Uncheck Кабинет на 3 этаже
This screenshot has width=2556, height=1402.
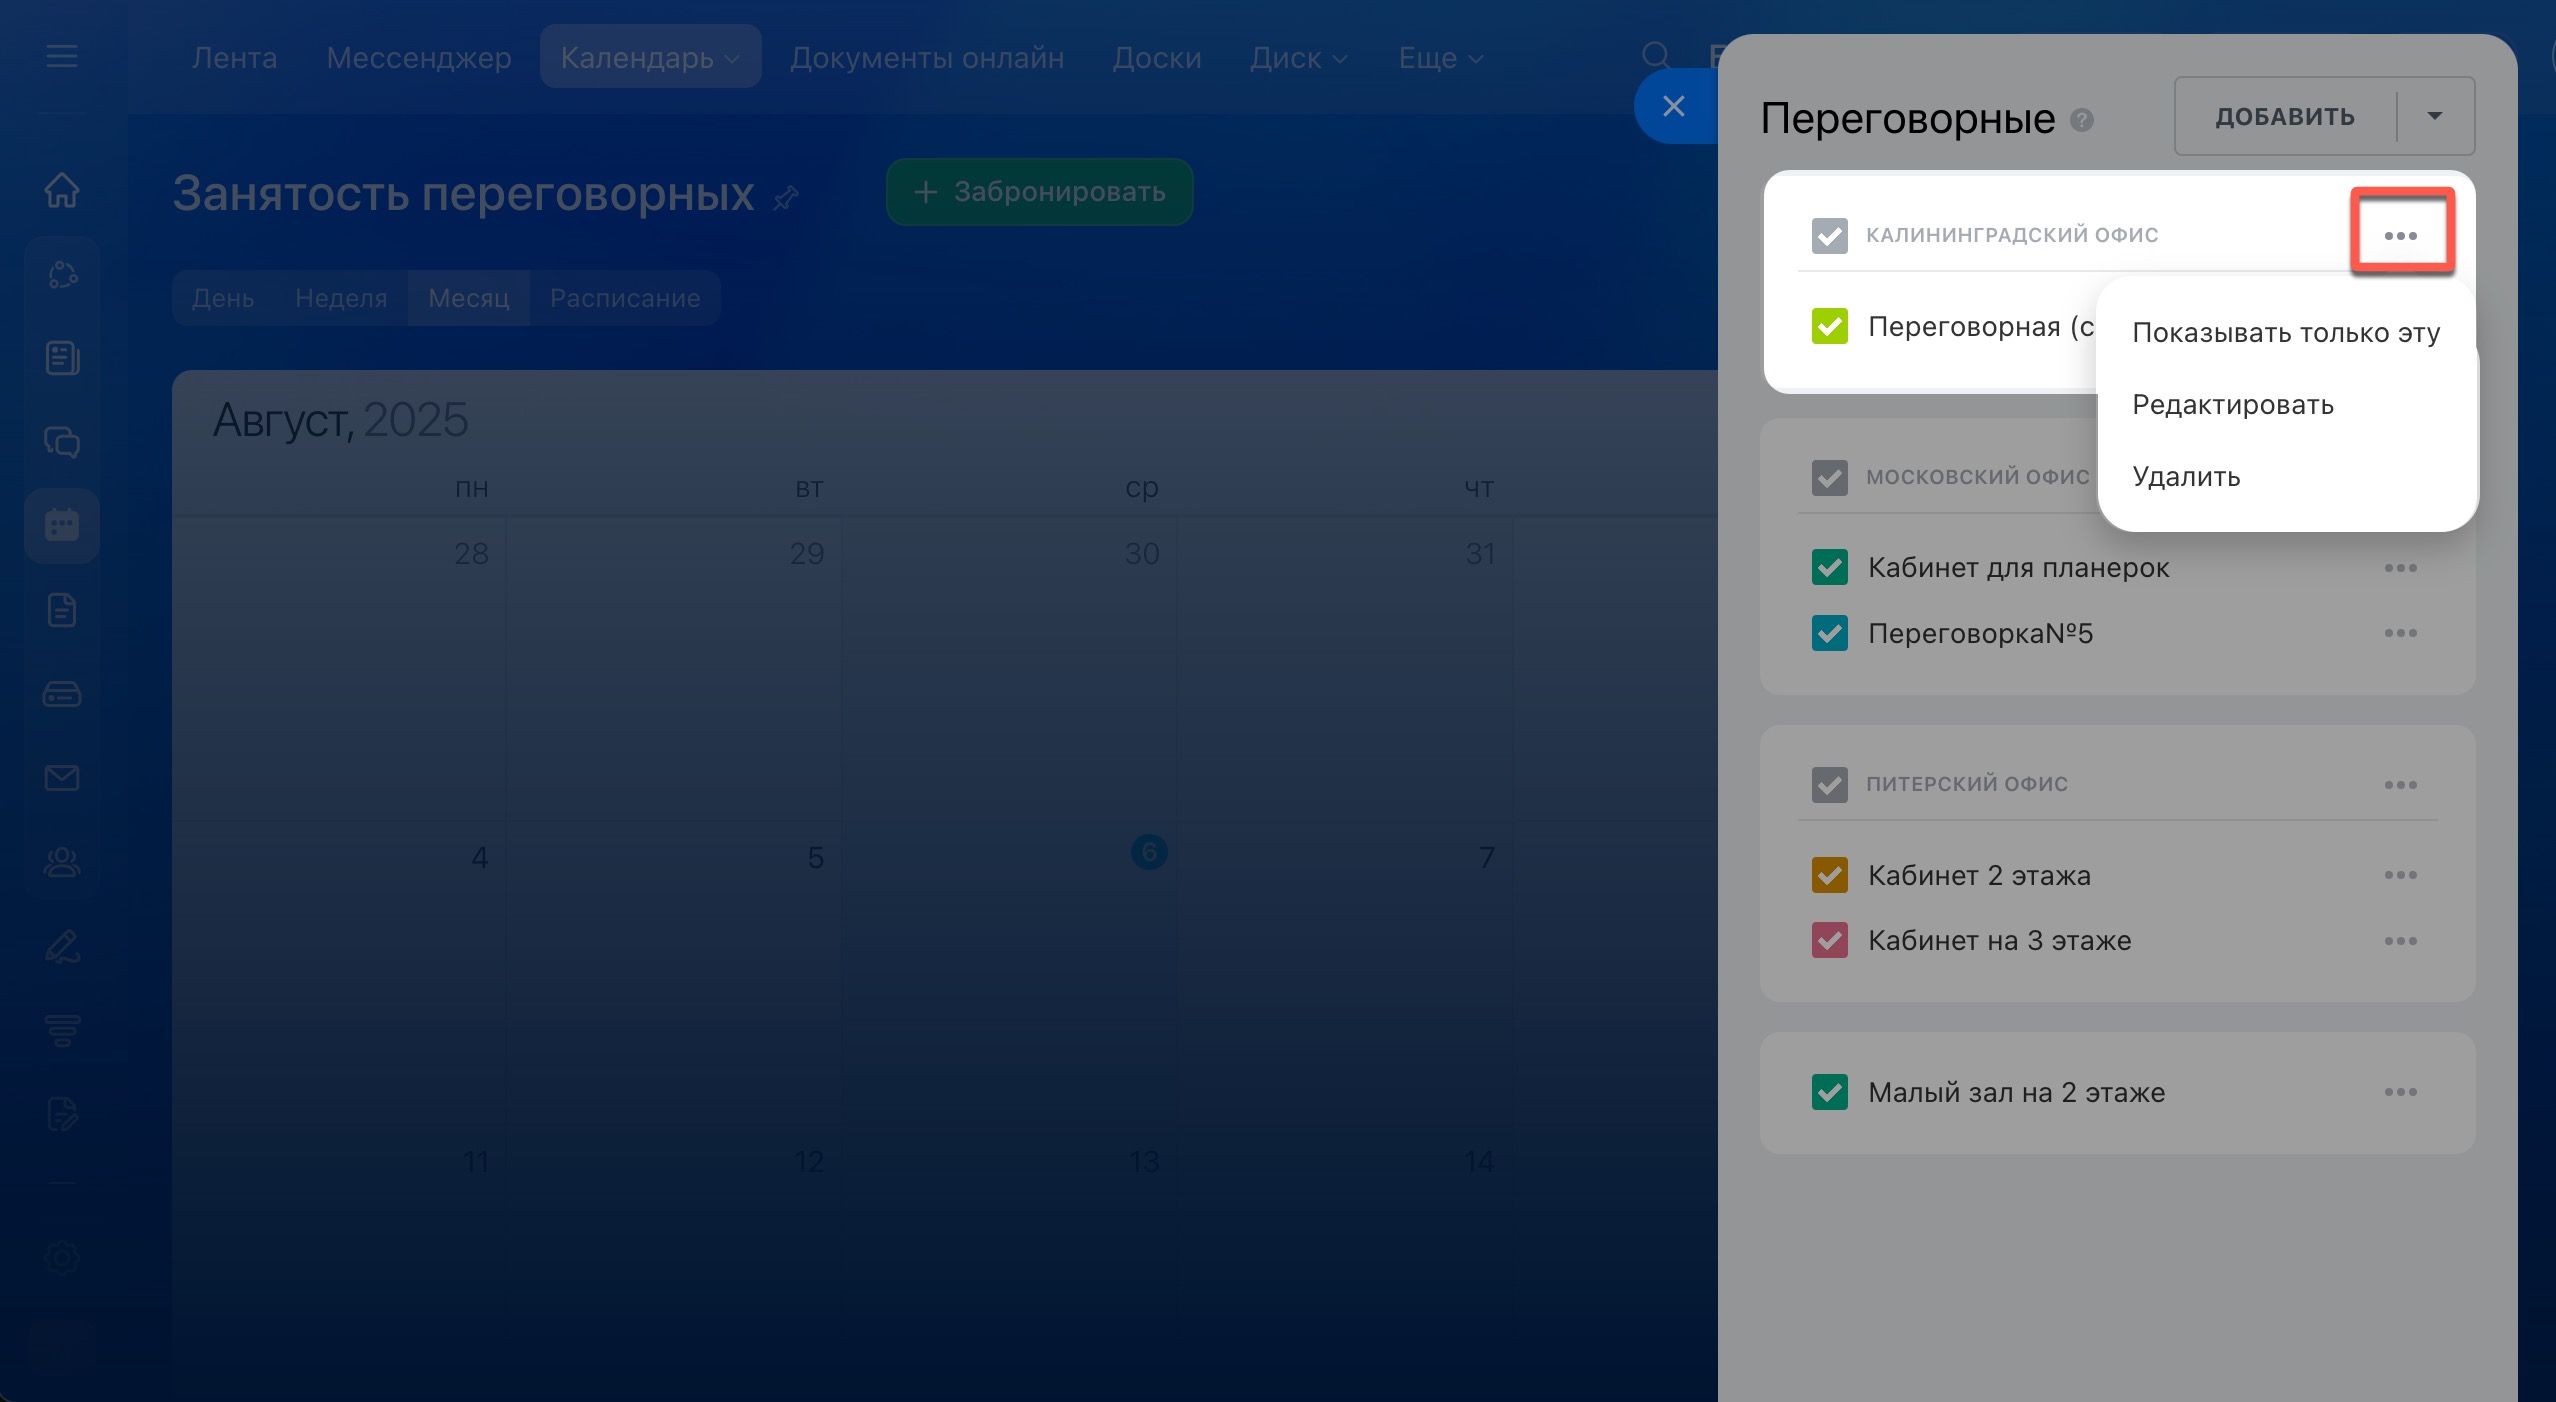coord(1830,941)
